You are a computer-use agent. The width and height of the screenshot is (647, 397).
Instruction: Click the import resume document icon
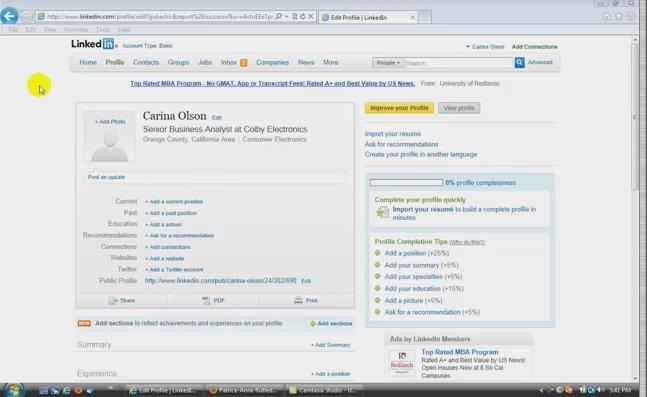[x=383, y=212]
